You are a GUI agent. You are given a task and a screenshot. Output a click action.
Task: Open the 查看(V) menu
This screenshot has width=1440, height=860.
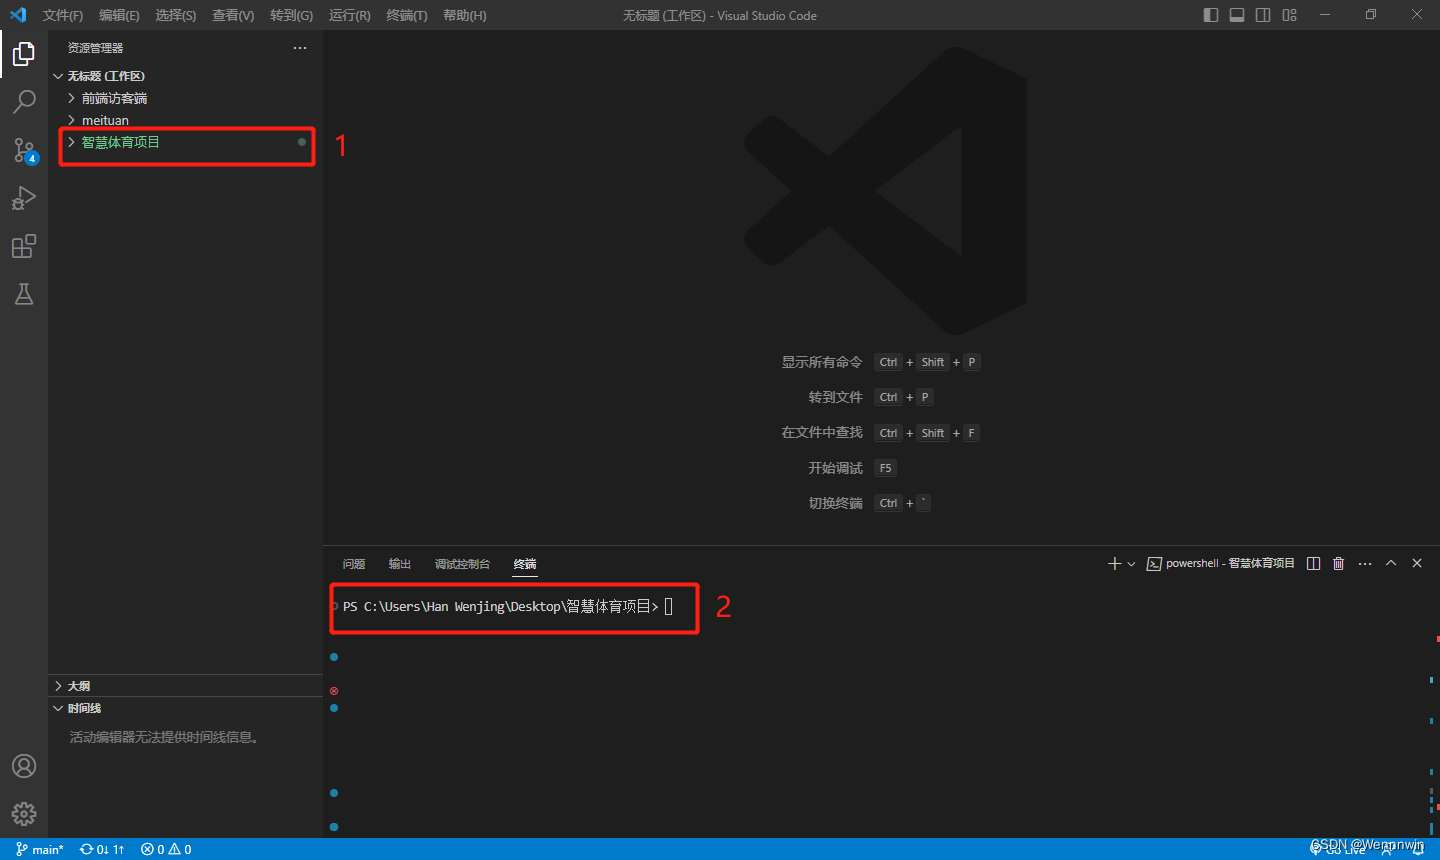(x=233, y=15)
